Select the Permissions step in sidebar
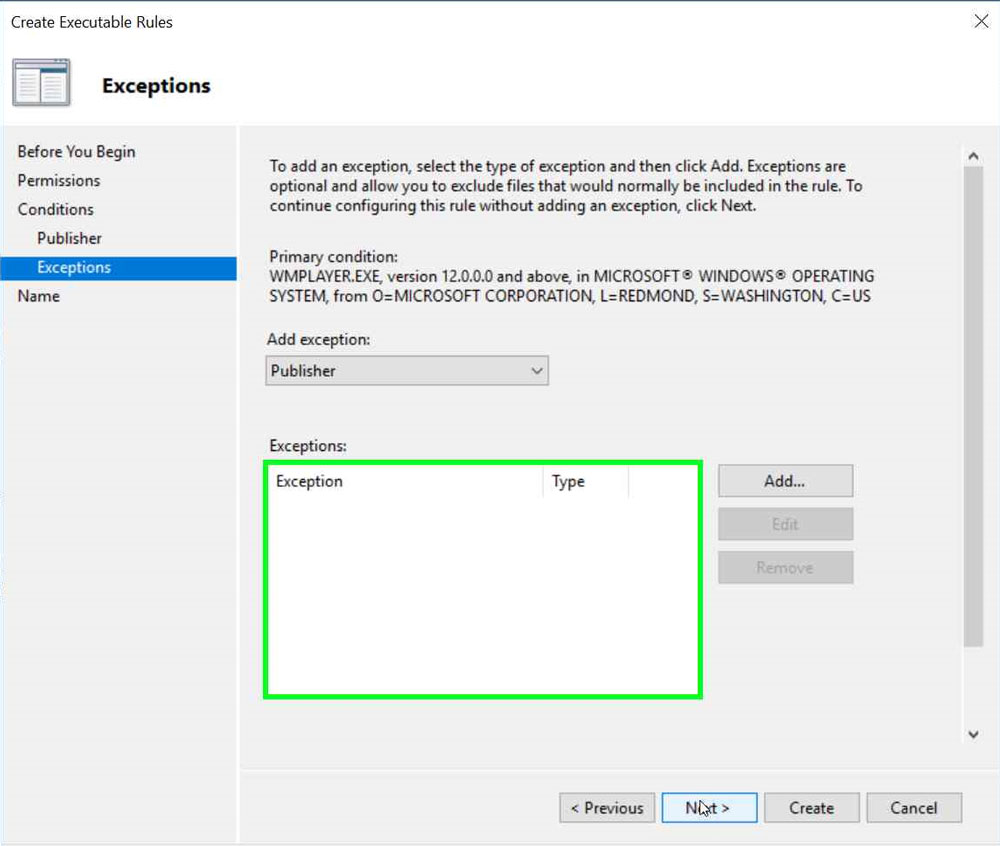 [x=59, y=181]
